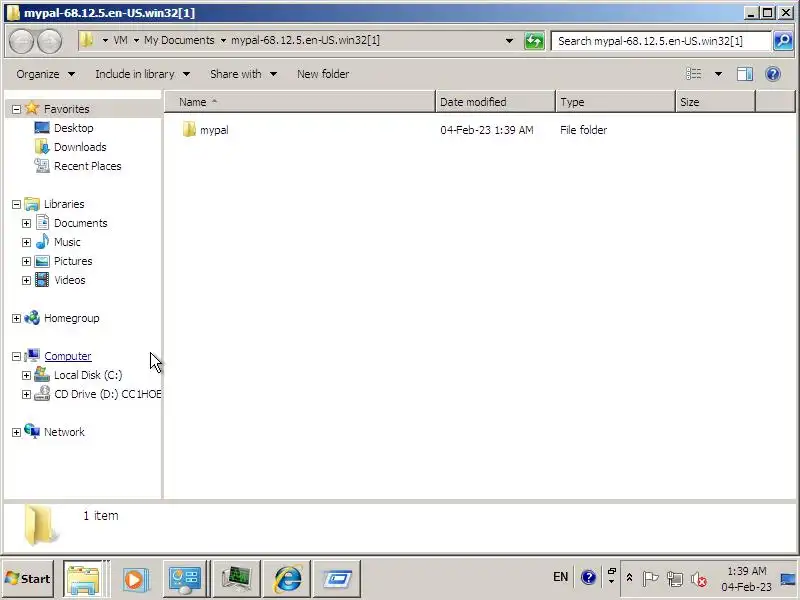Launch Windows Media Player from taskbar
The width and height of the screenshot is (800, 600).
click(x=135, y=579)
